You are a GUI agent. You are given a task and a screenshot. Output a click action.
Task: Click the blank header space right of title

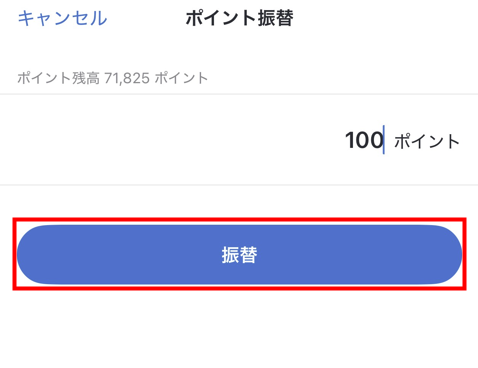click(x=383, y=18)
